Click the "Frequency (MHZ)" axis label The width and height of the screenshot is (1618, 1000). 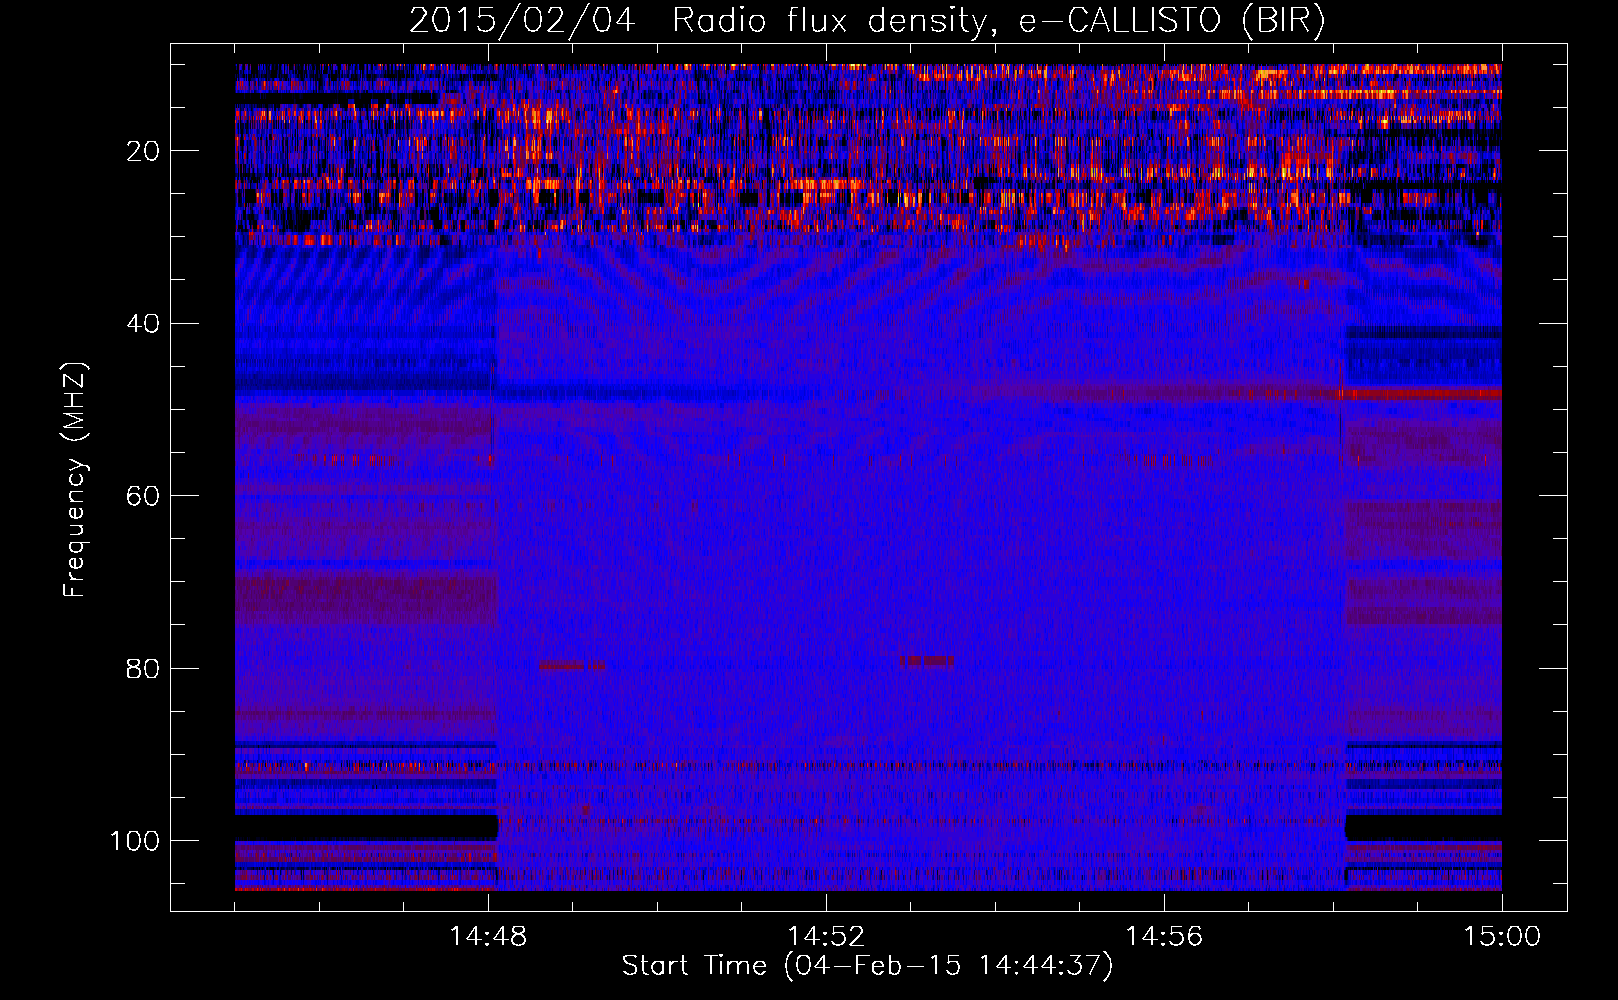(x=74, y=480)
